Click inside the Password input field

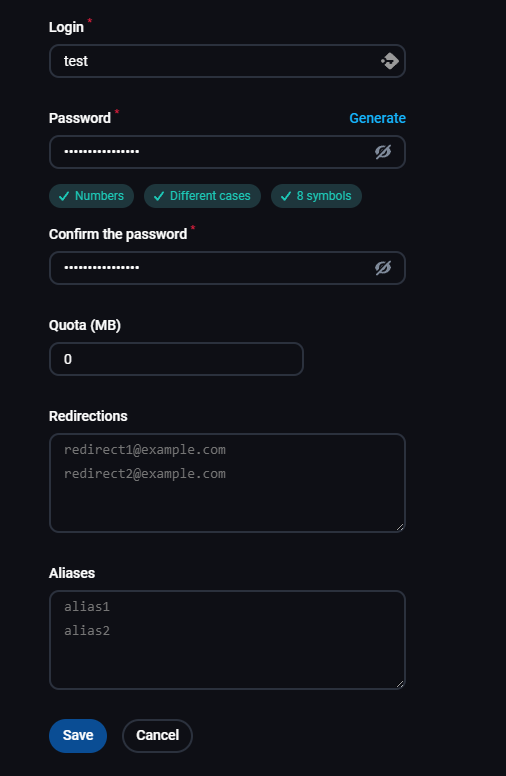[227, 152]
